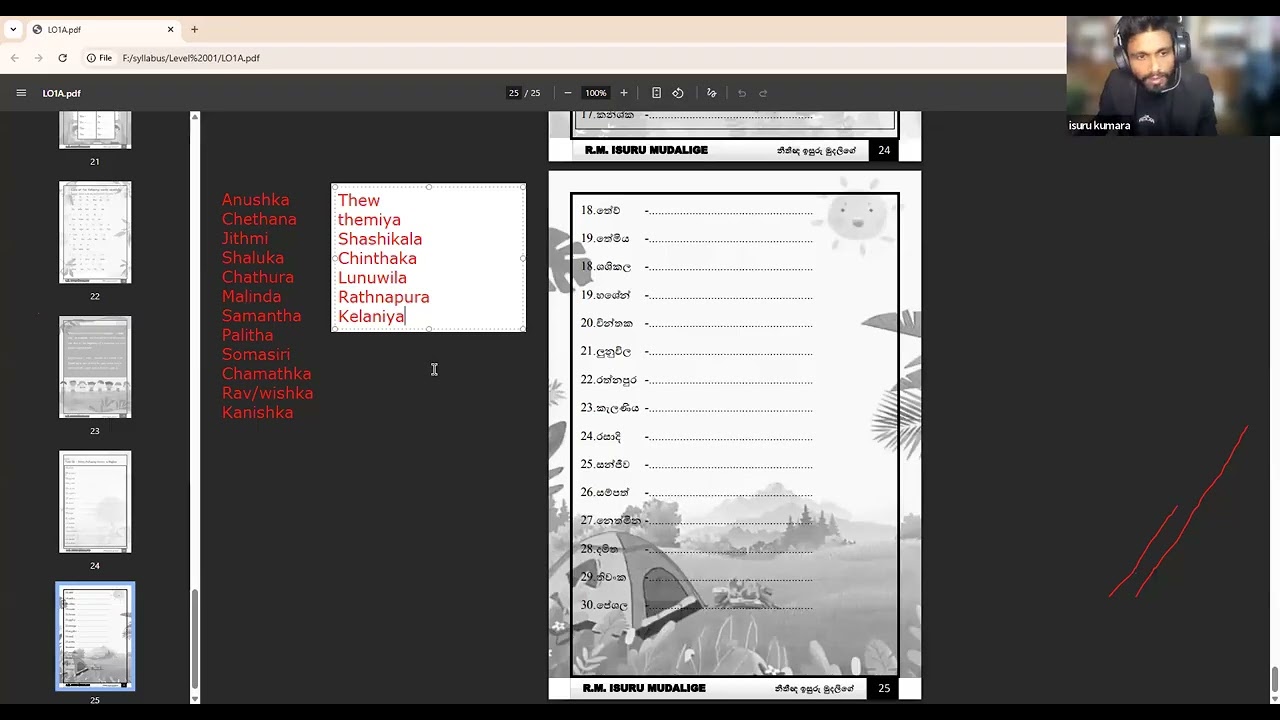Click the text 'Kanishka'
The image size is (1280, 720).
coord(258,412)
